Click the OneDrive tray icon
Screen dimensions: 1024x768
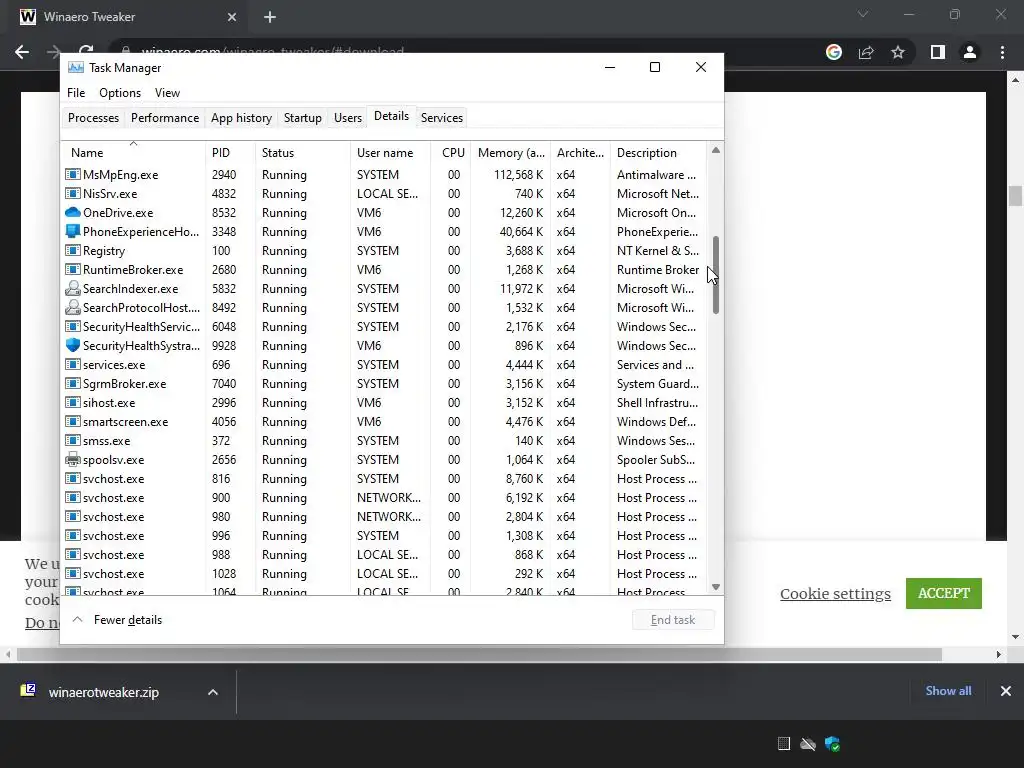point(808,744)
